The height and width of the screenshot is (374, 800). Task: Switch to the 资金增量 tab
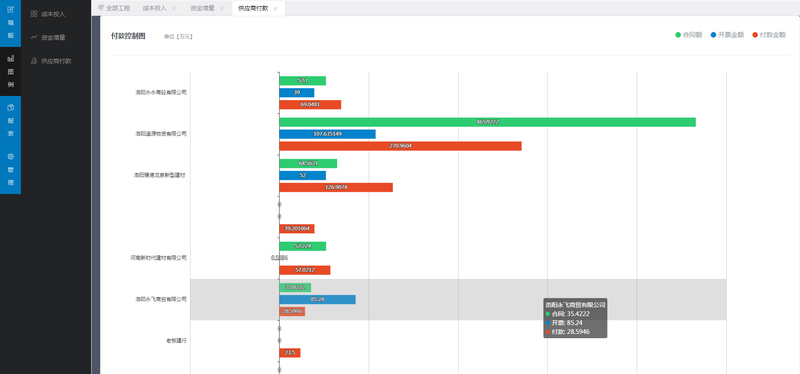tap(203, 8)
